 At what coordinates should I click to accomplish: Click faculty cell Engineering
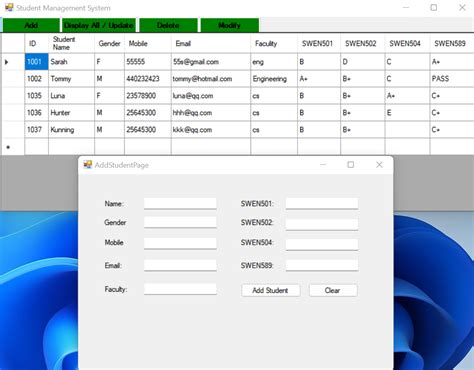pyautogui.click(x=274, y=79)
